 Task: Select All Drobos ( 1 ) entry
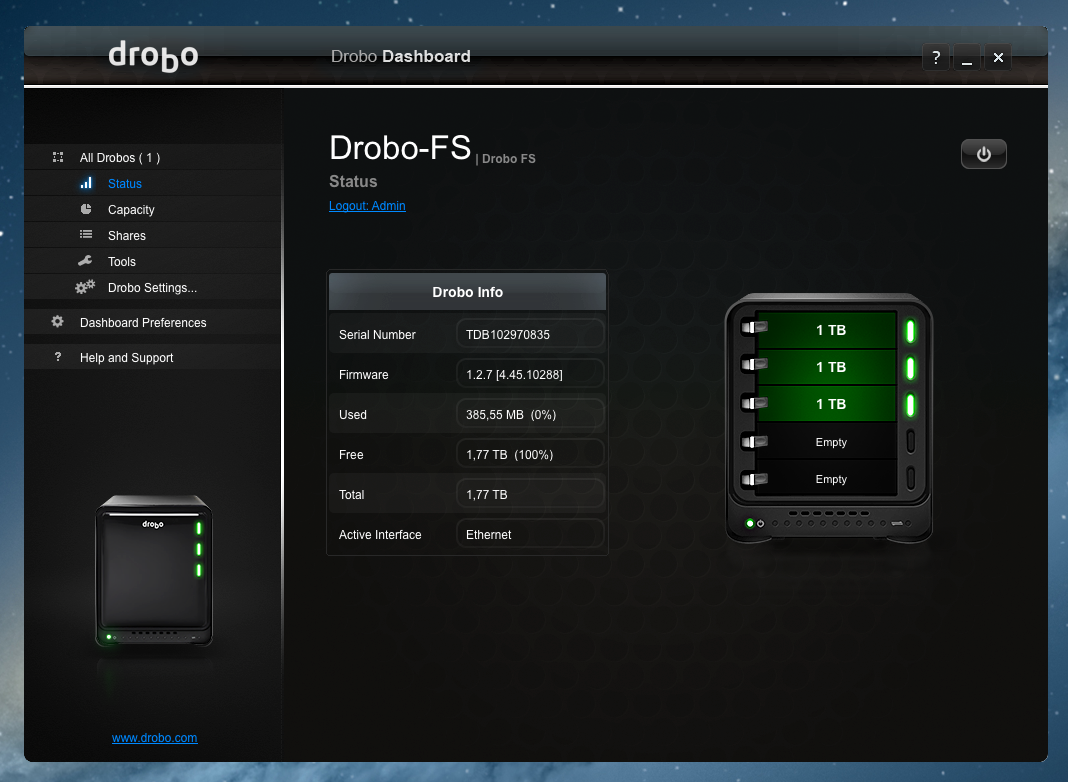click(x=153, y=157)
